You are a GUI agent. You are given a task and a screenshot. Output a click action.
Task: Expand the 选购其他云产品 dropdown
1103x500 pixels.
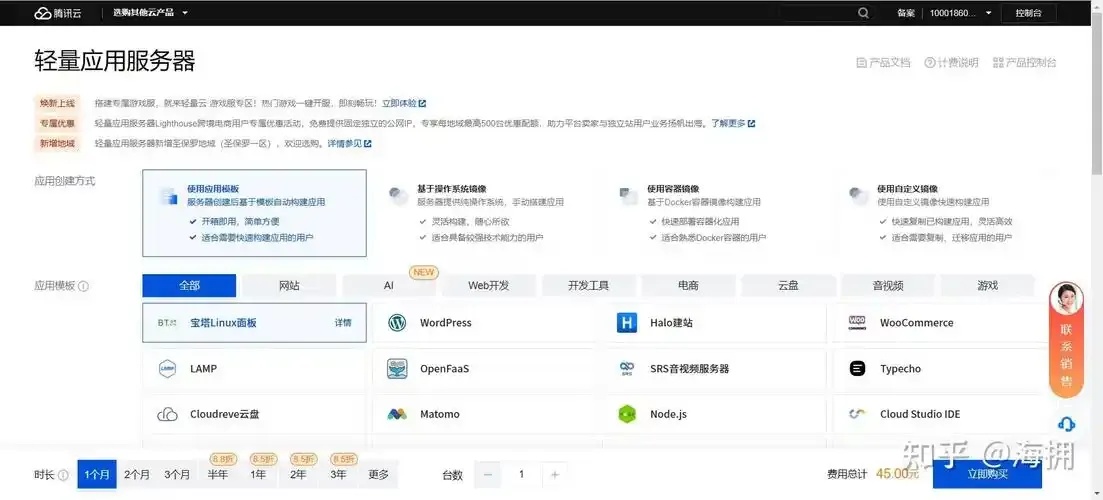coord(151,13)
